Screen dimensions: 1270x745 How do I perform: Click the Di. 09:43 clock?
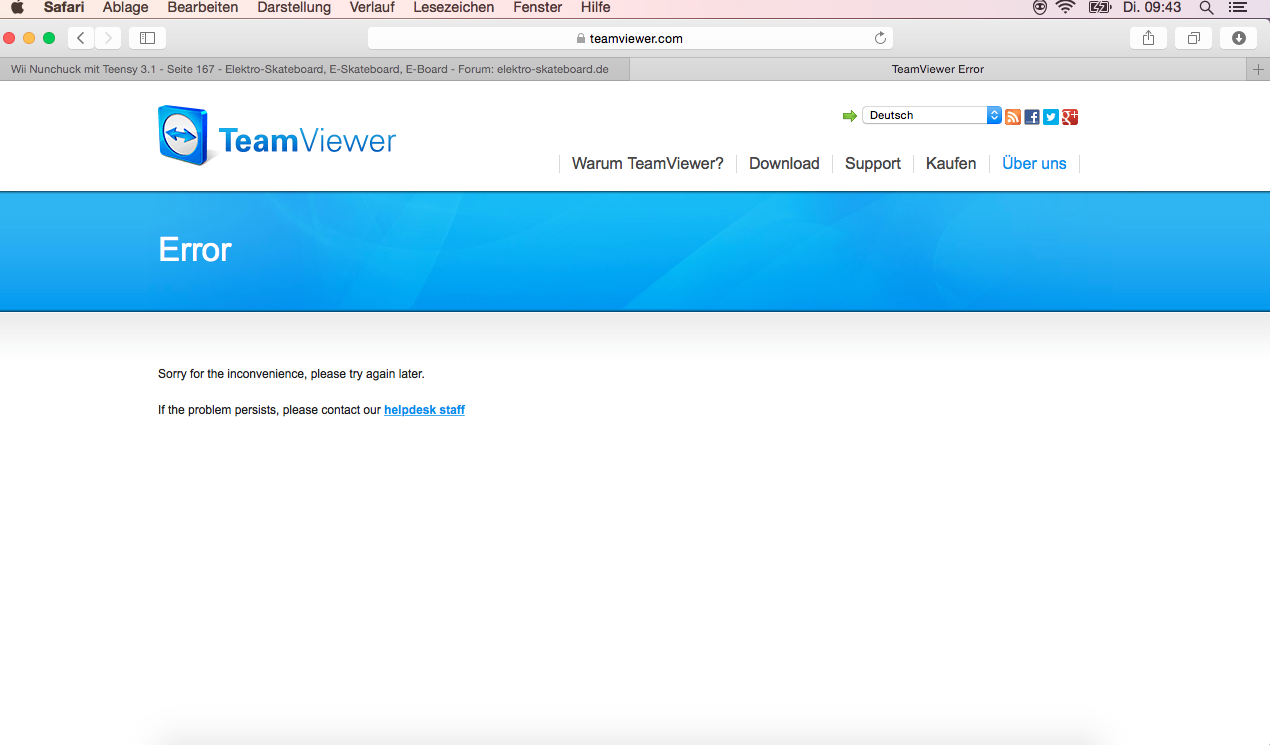tap(1152, 8)
